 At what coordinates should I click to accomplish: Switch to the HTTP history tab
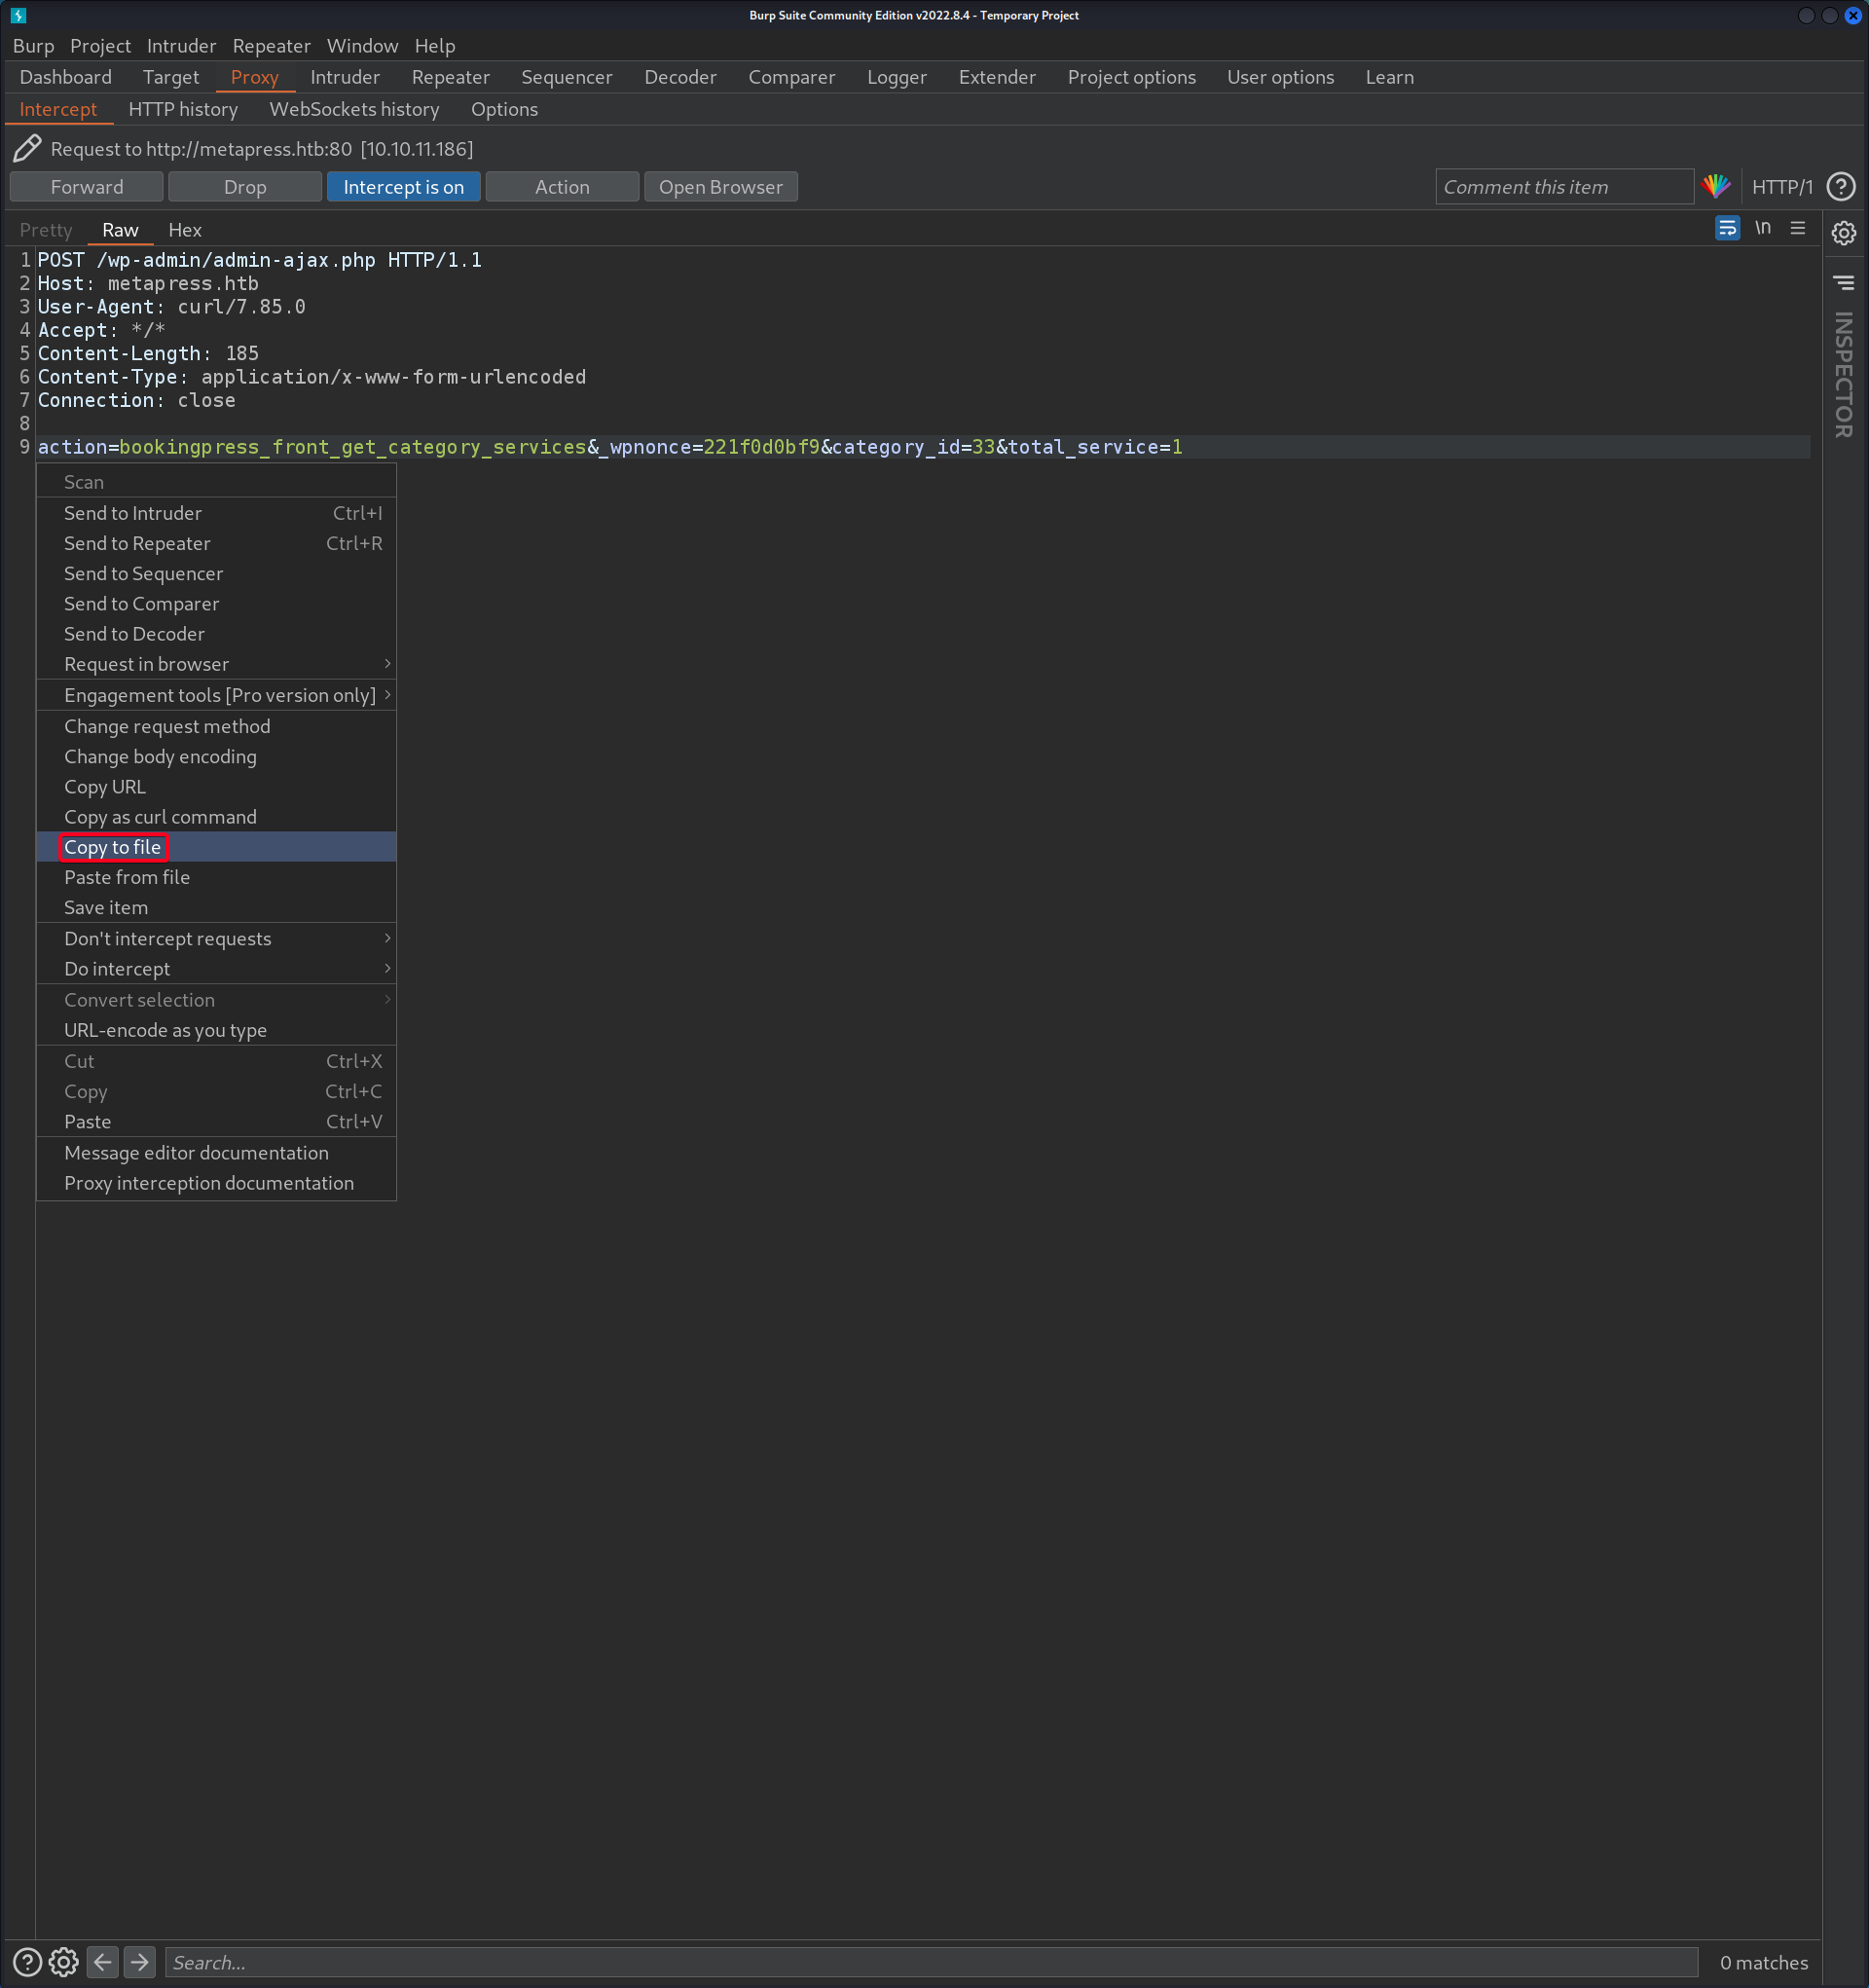coord(183,109)
